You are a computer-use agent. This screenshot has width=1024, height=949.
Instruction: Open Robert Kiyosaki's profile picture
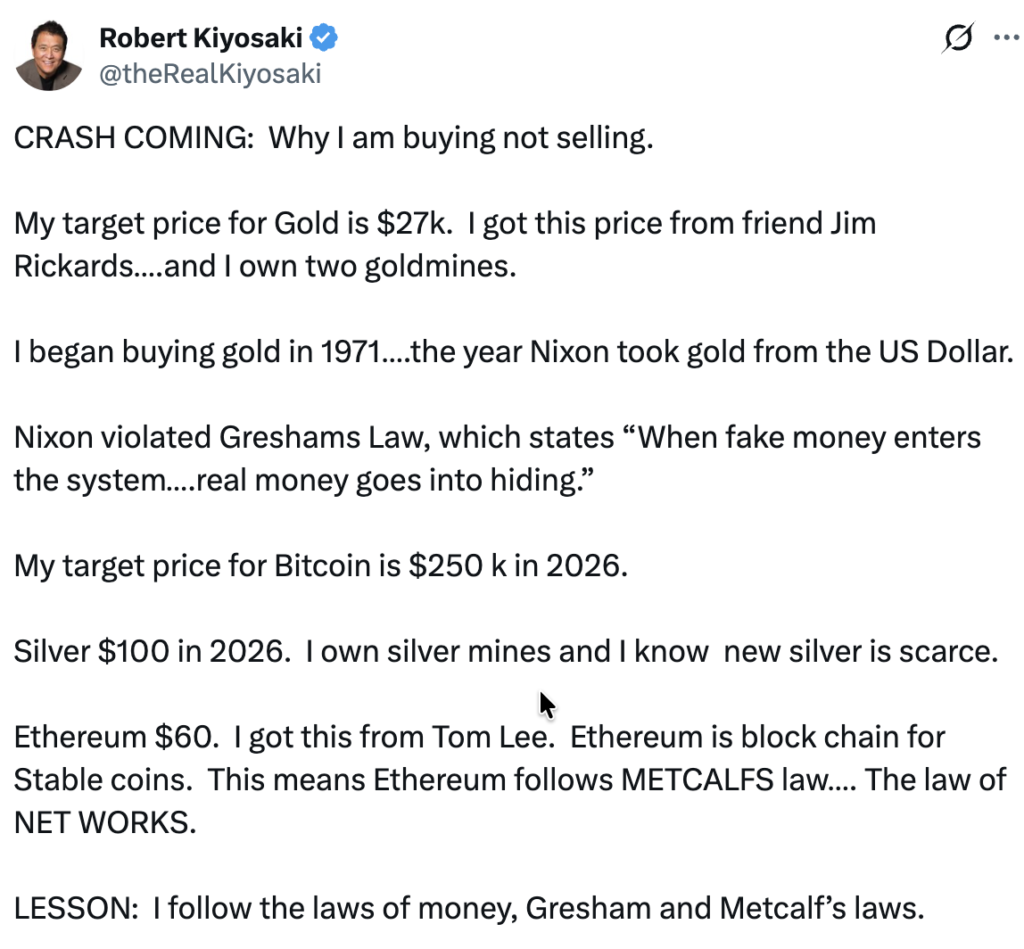pyautogui.click(x=48, y=56)
